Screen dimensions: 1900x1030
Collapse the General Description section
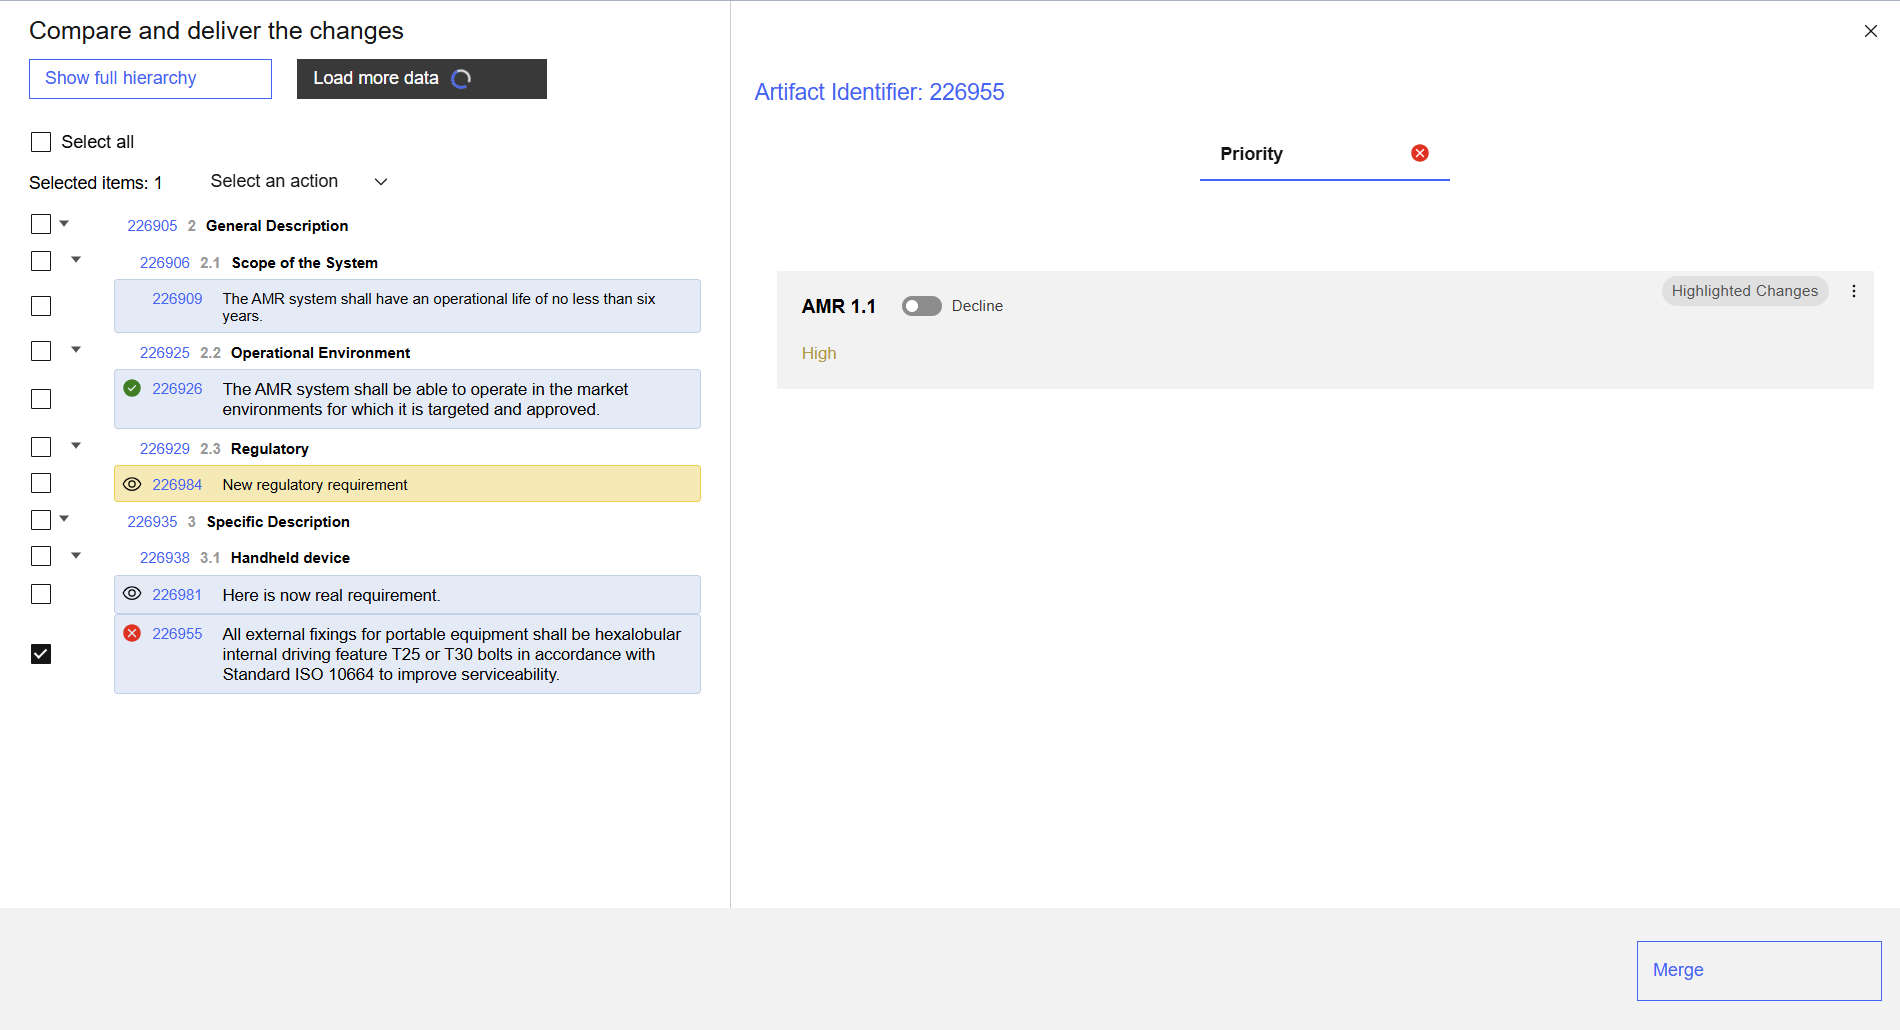click(64, 224)
